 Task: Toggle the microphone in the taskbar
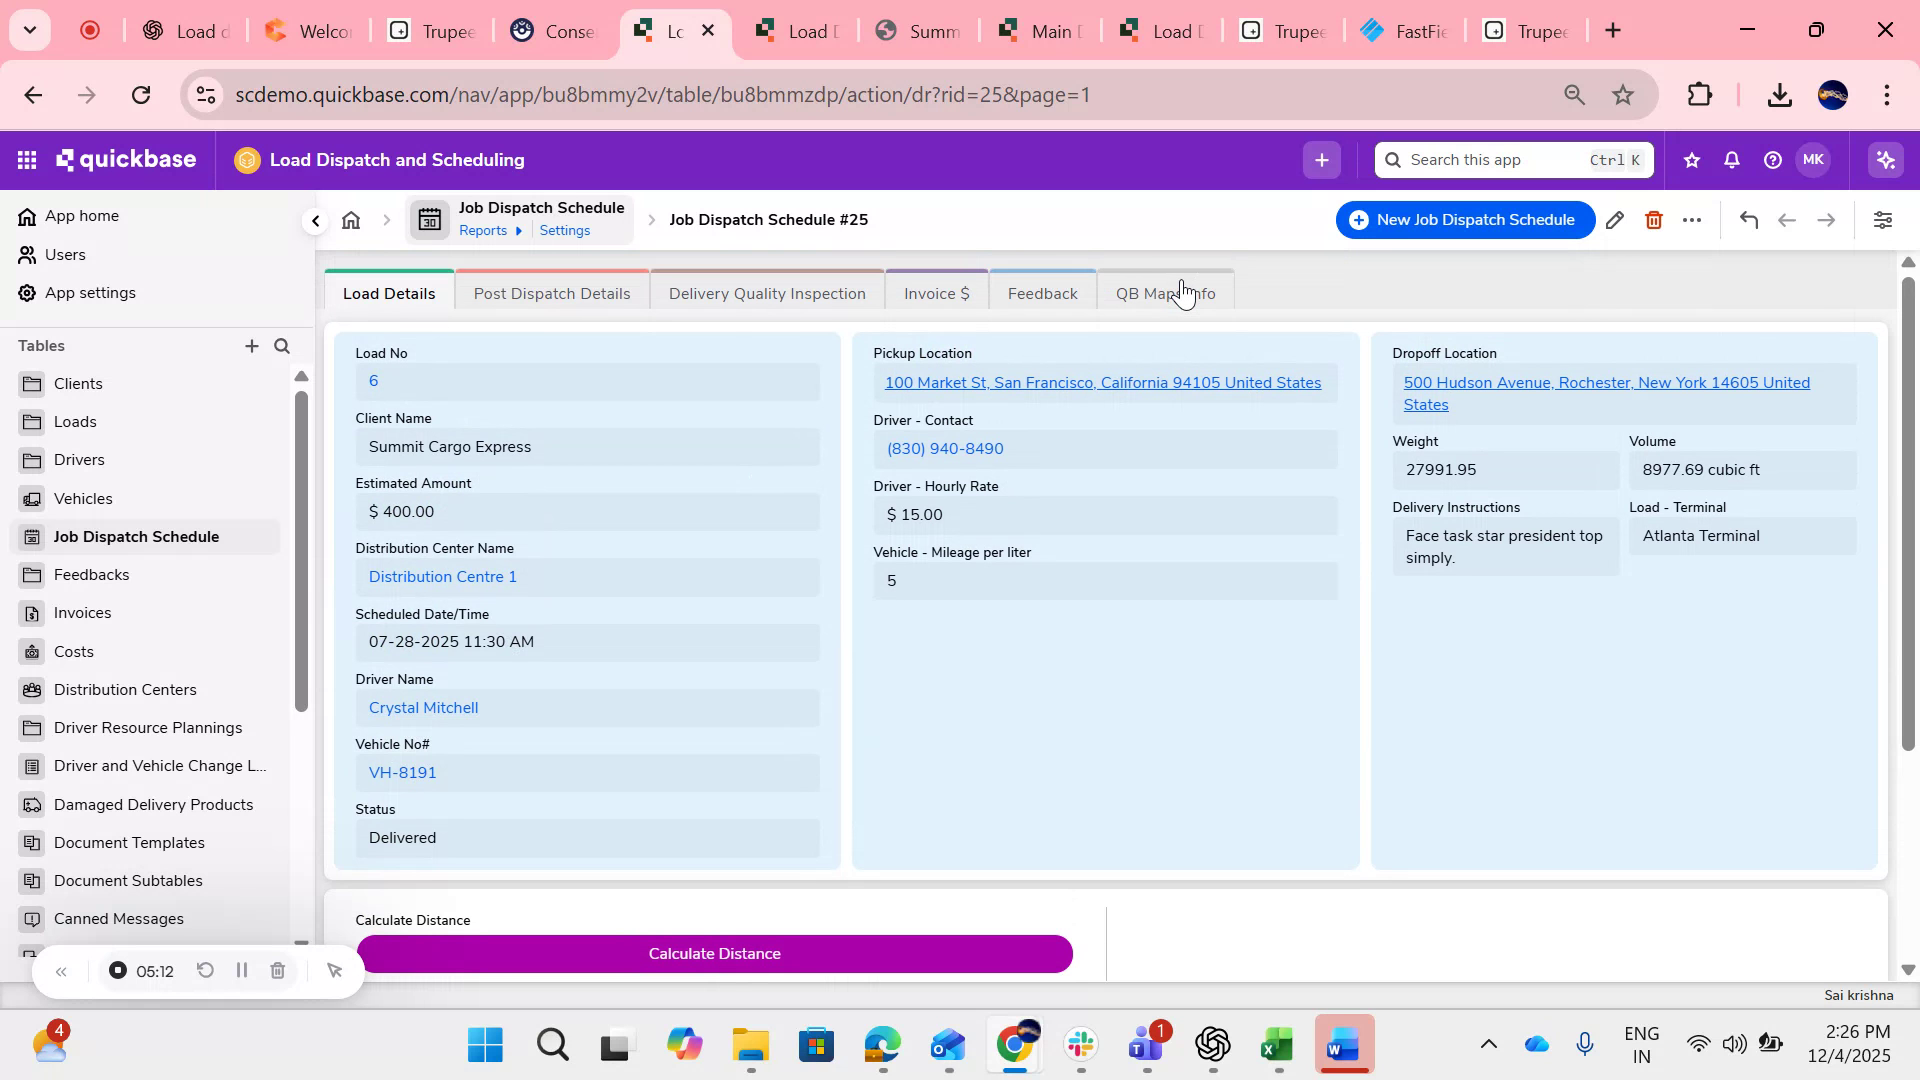click(1586, 1043)
